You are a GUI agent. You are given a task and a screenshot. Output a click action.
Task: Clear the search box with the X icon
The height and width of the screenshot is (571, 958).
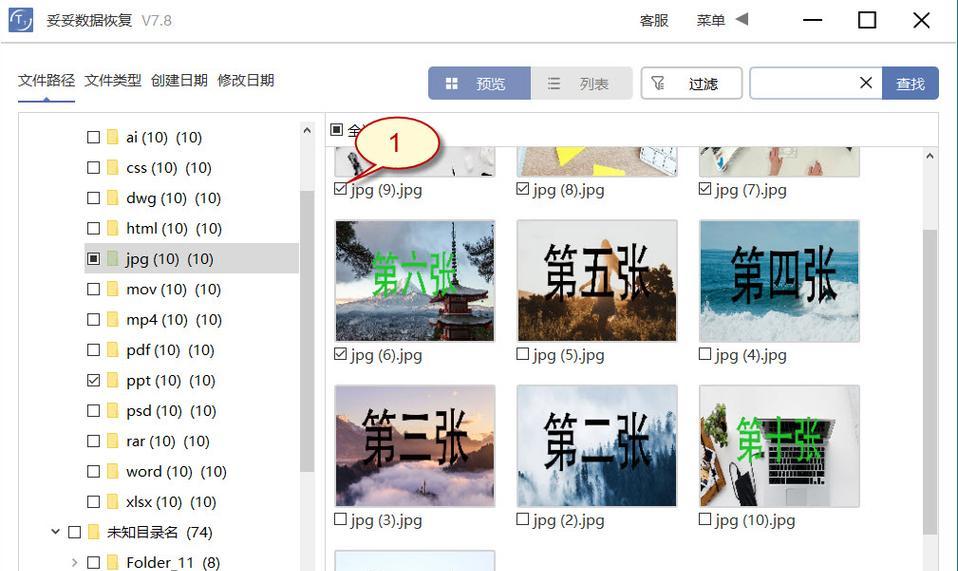866,82
